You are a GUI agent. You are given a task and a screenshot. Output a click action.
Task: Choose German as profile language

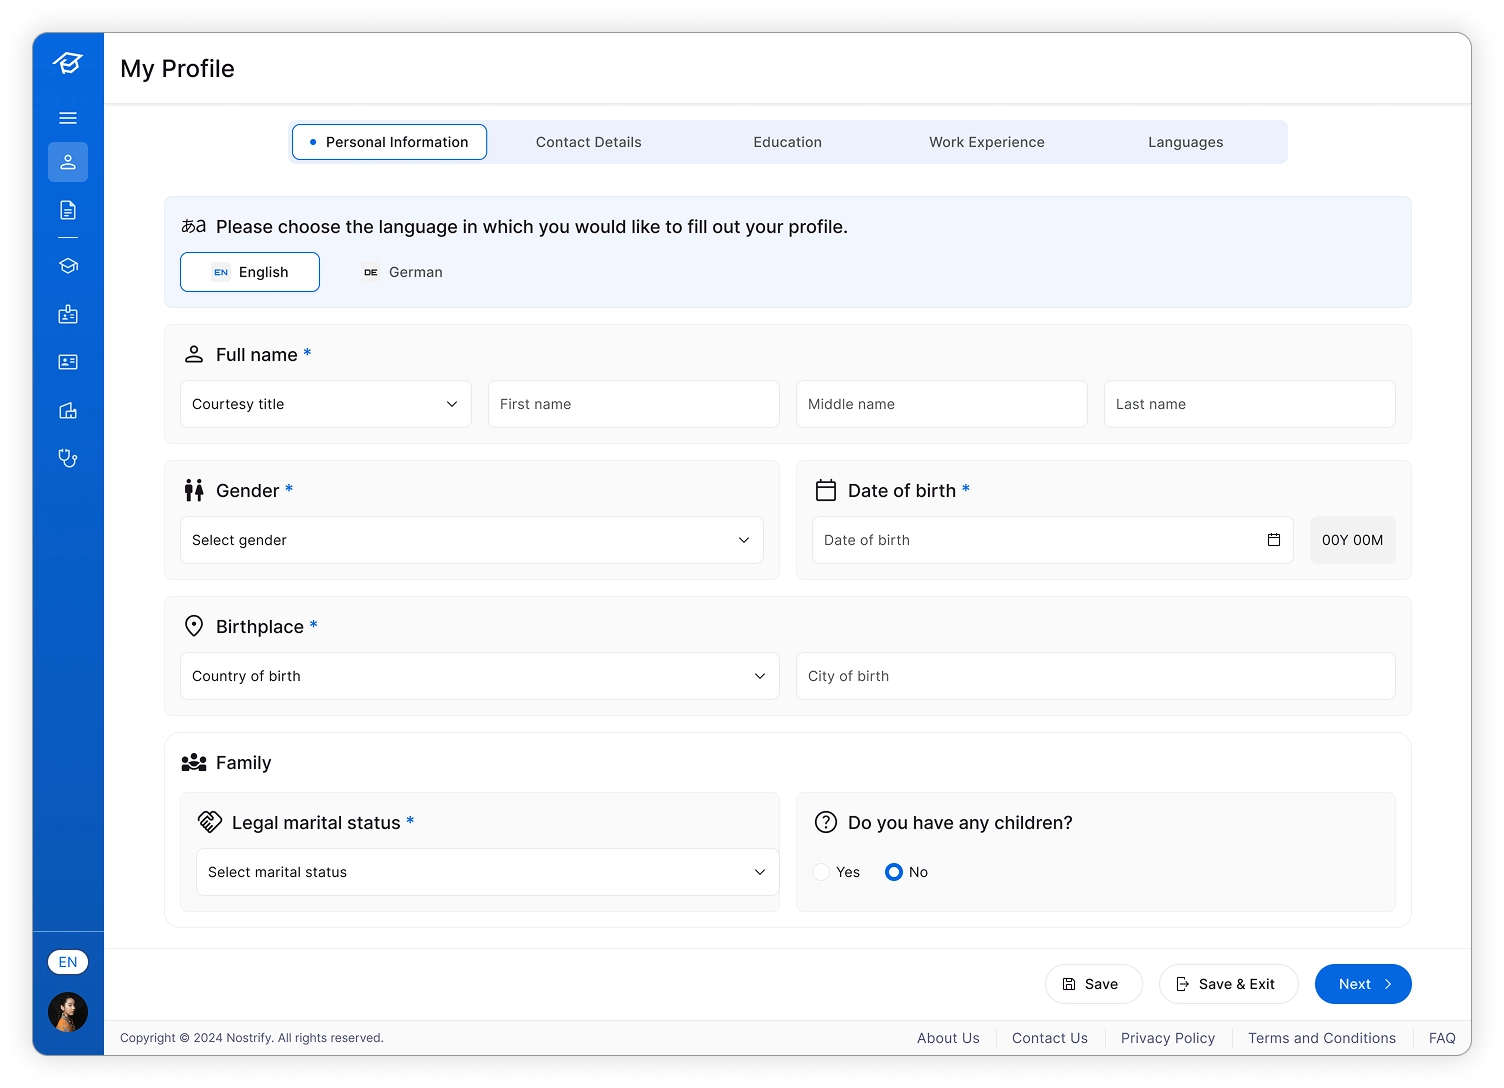[402, 272]
